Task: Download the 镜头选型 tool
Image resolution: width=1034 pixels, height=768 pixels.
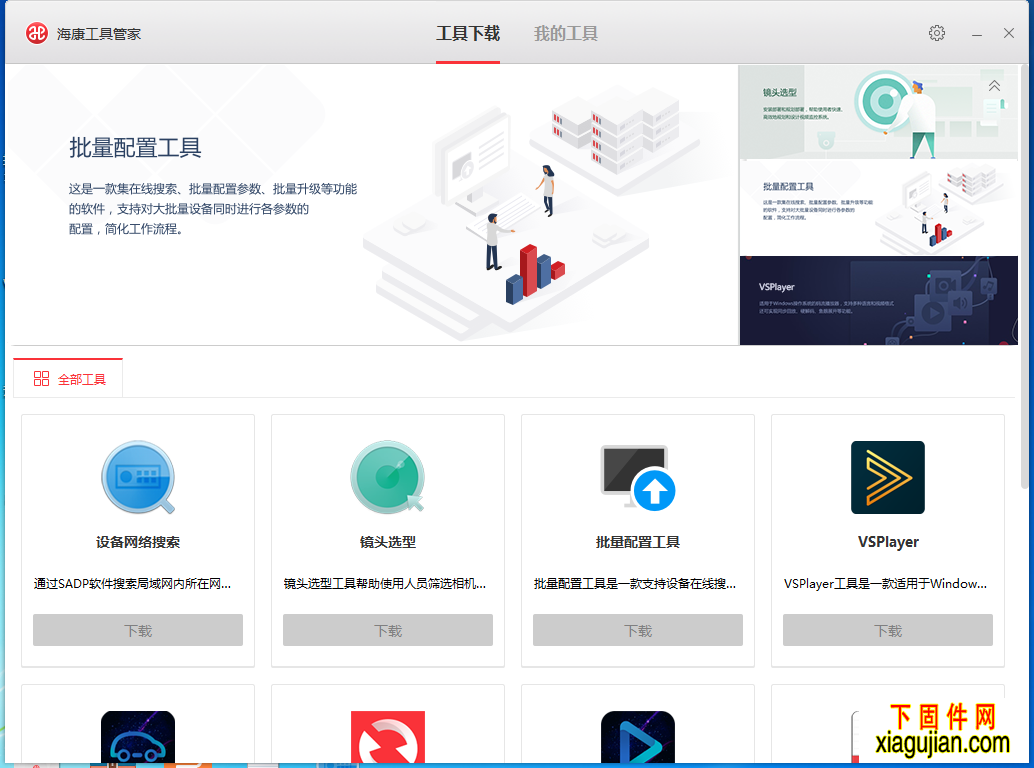Action: point(388,630)
